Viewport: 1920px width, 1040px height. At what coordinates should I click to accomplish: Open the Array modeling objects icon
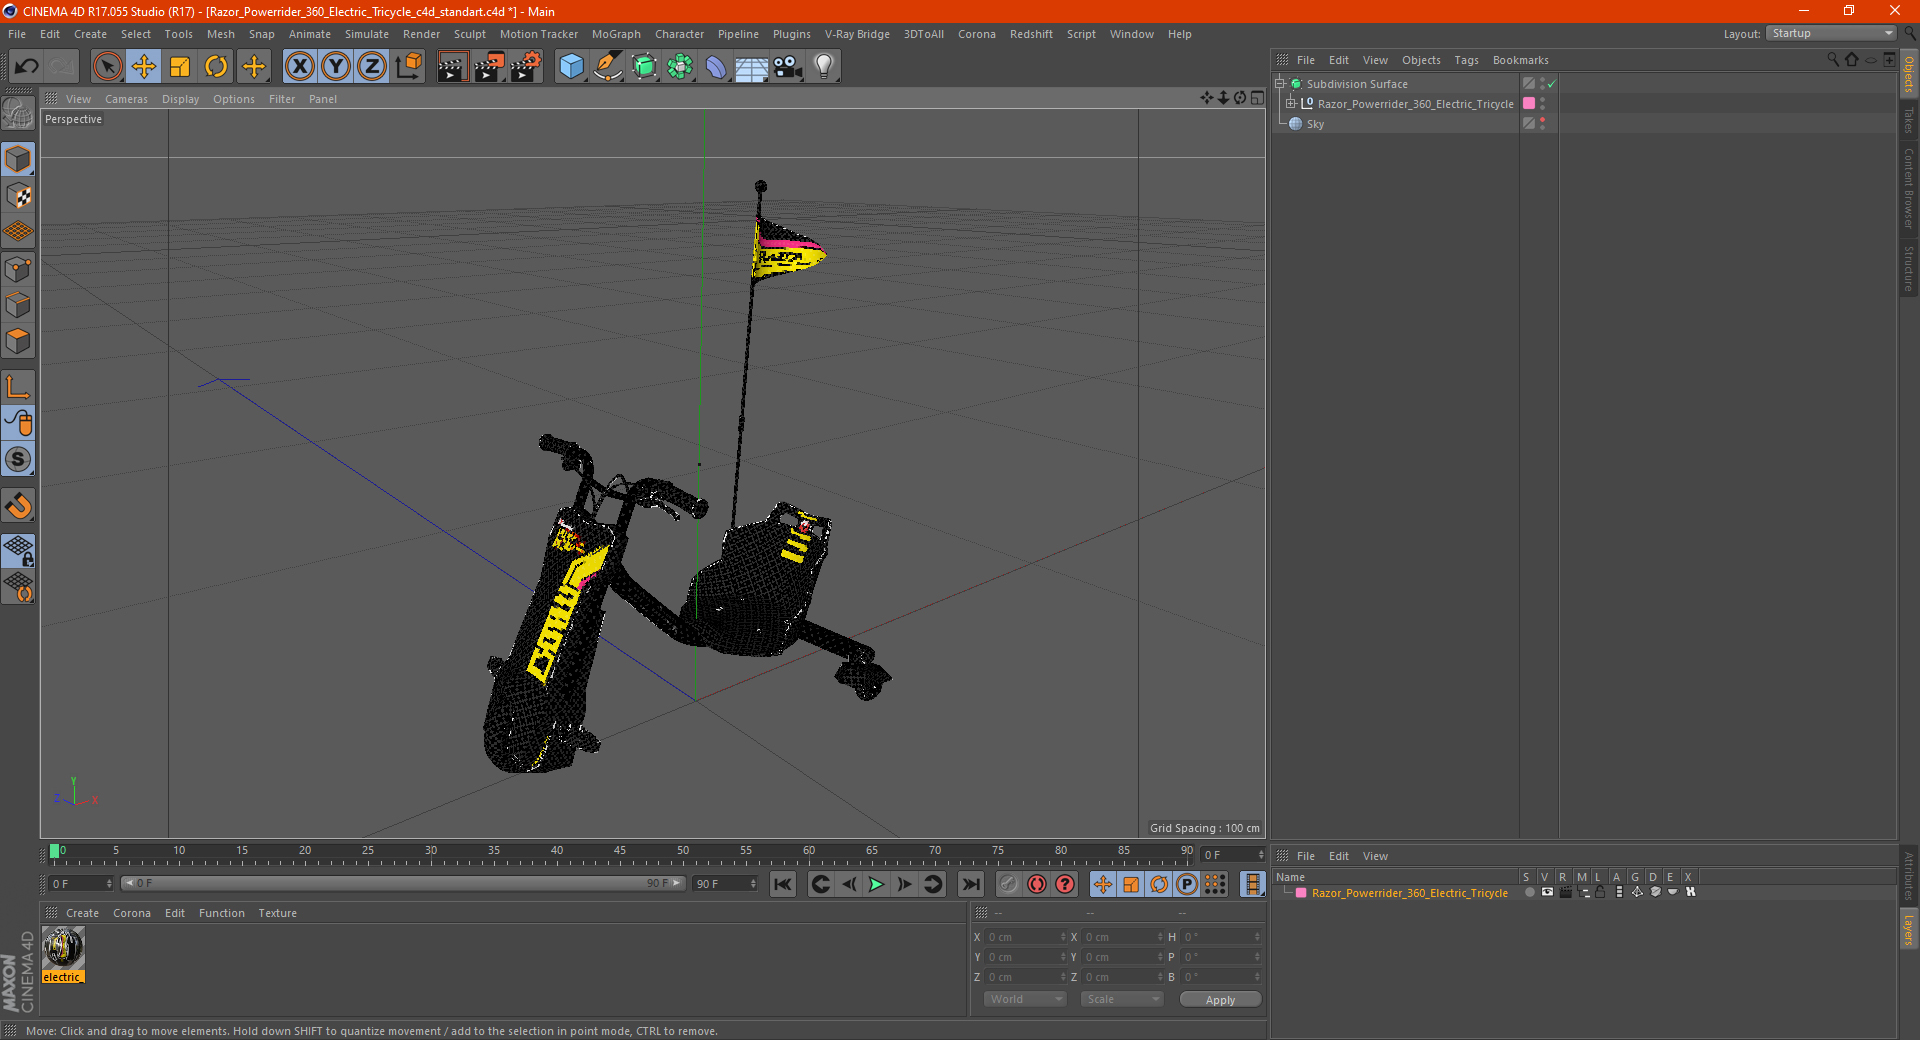pyautogui.click(x=680, y=67)
